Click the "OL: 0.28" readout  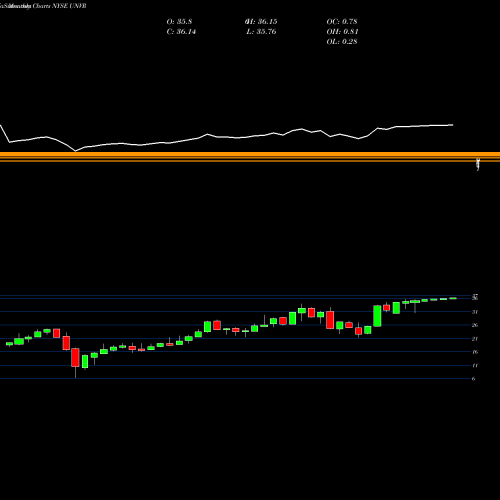342,42
